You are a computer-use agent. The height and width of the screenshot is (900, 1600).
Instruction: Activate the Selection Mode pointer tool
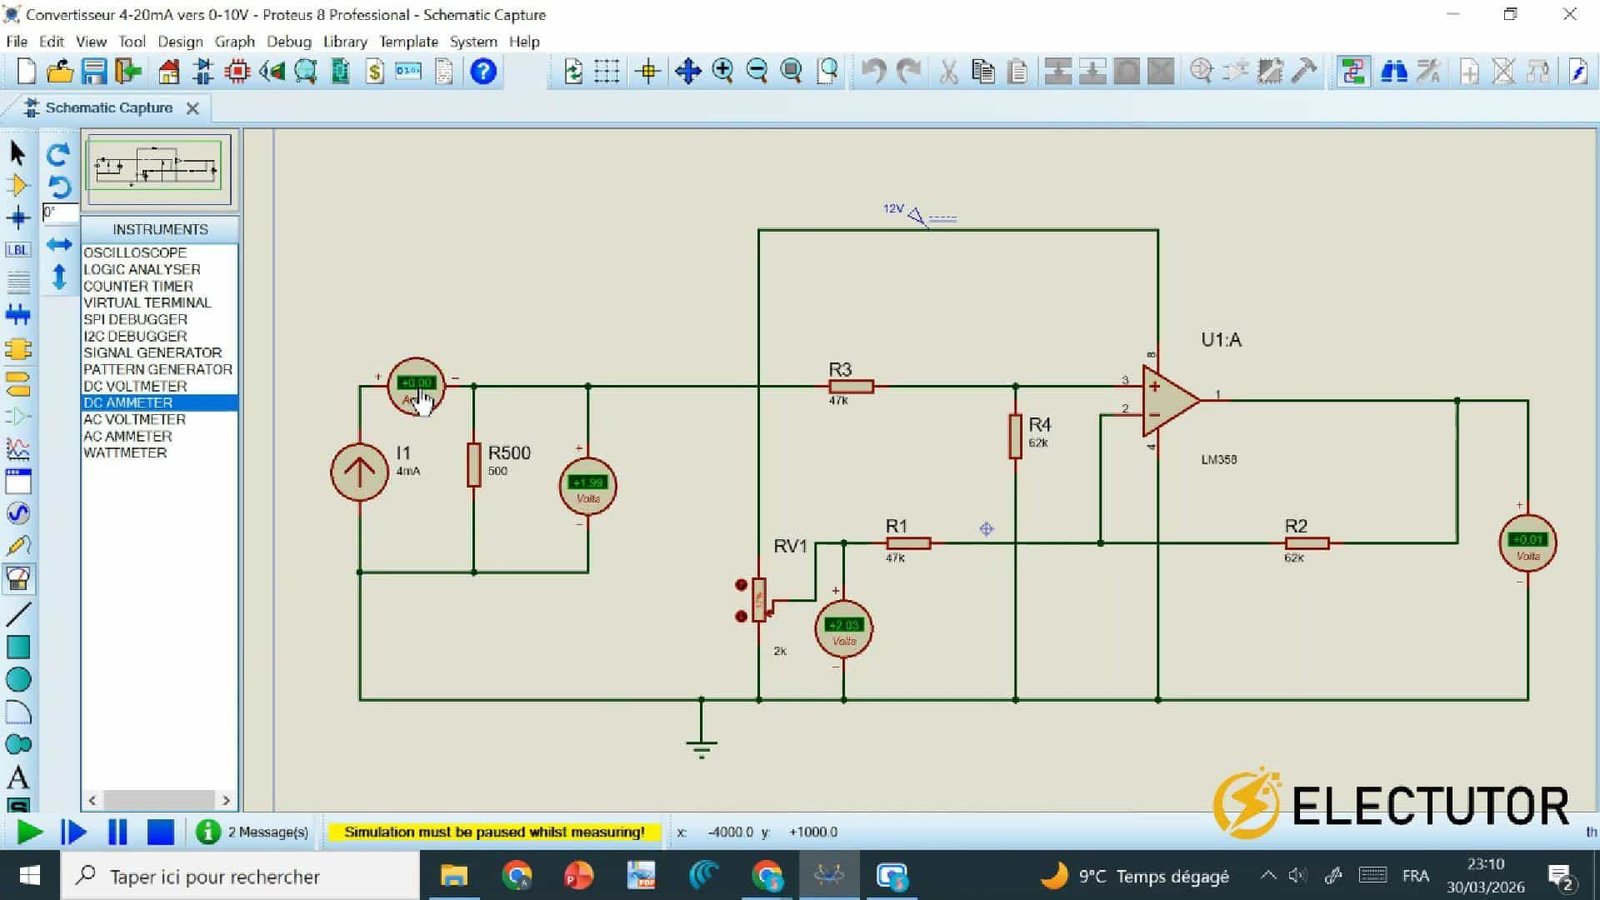pyautogui.click(x=16, y=153)
